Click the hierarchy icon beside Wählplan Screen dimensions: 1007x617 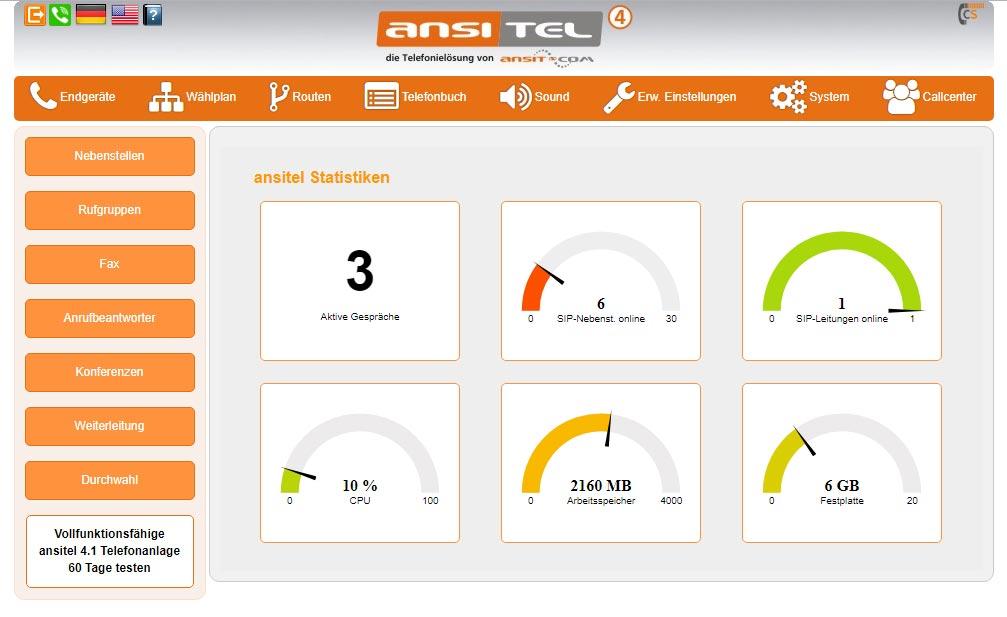(166, 97)
